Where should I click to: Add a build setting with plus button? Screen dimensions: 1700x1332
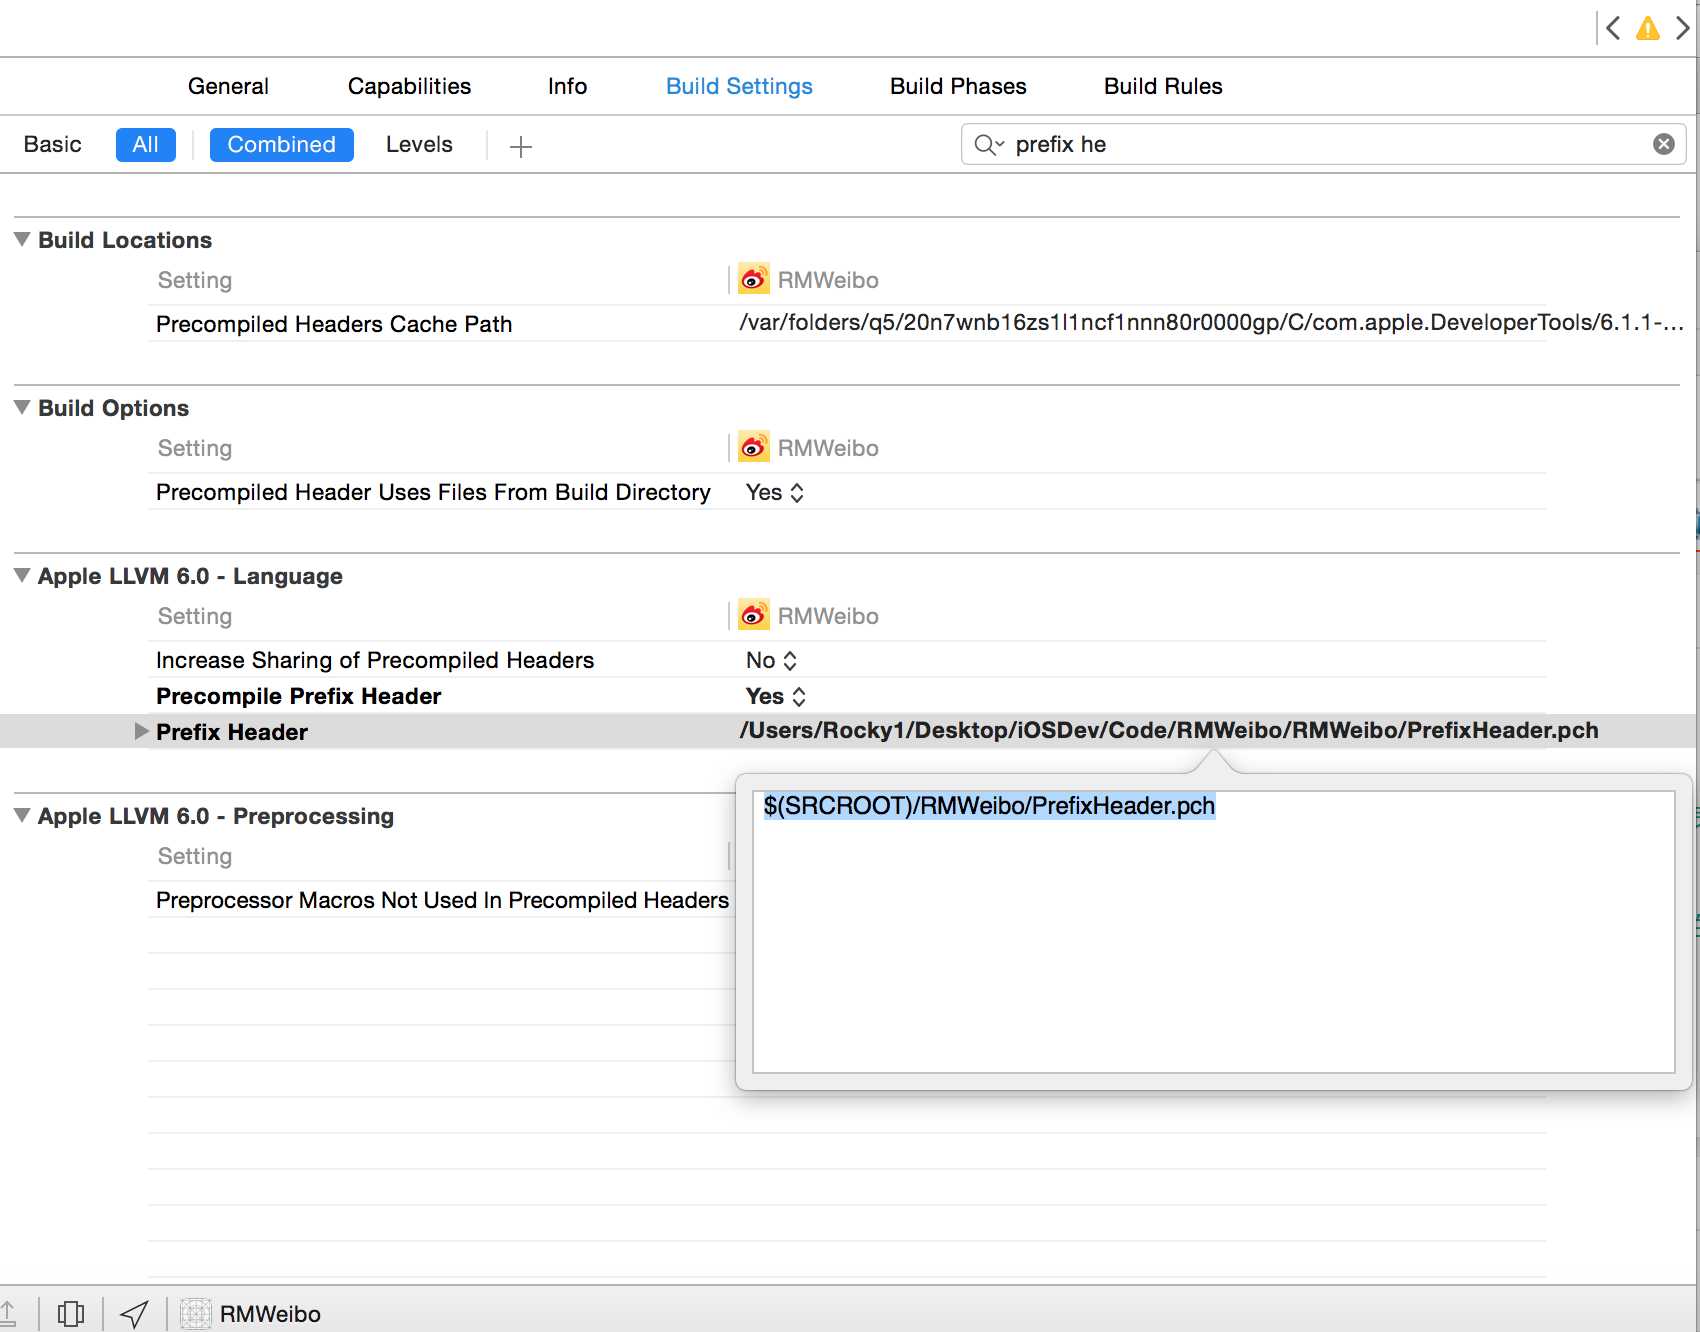pos(520,147)
